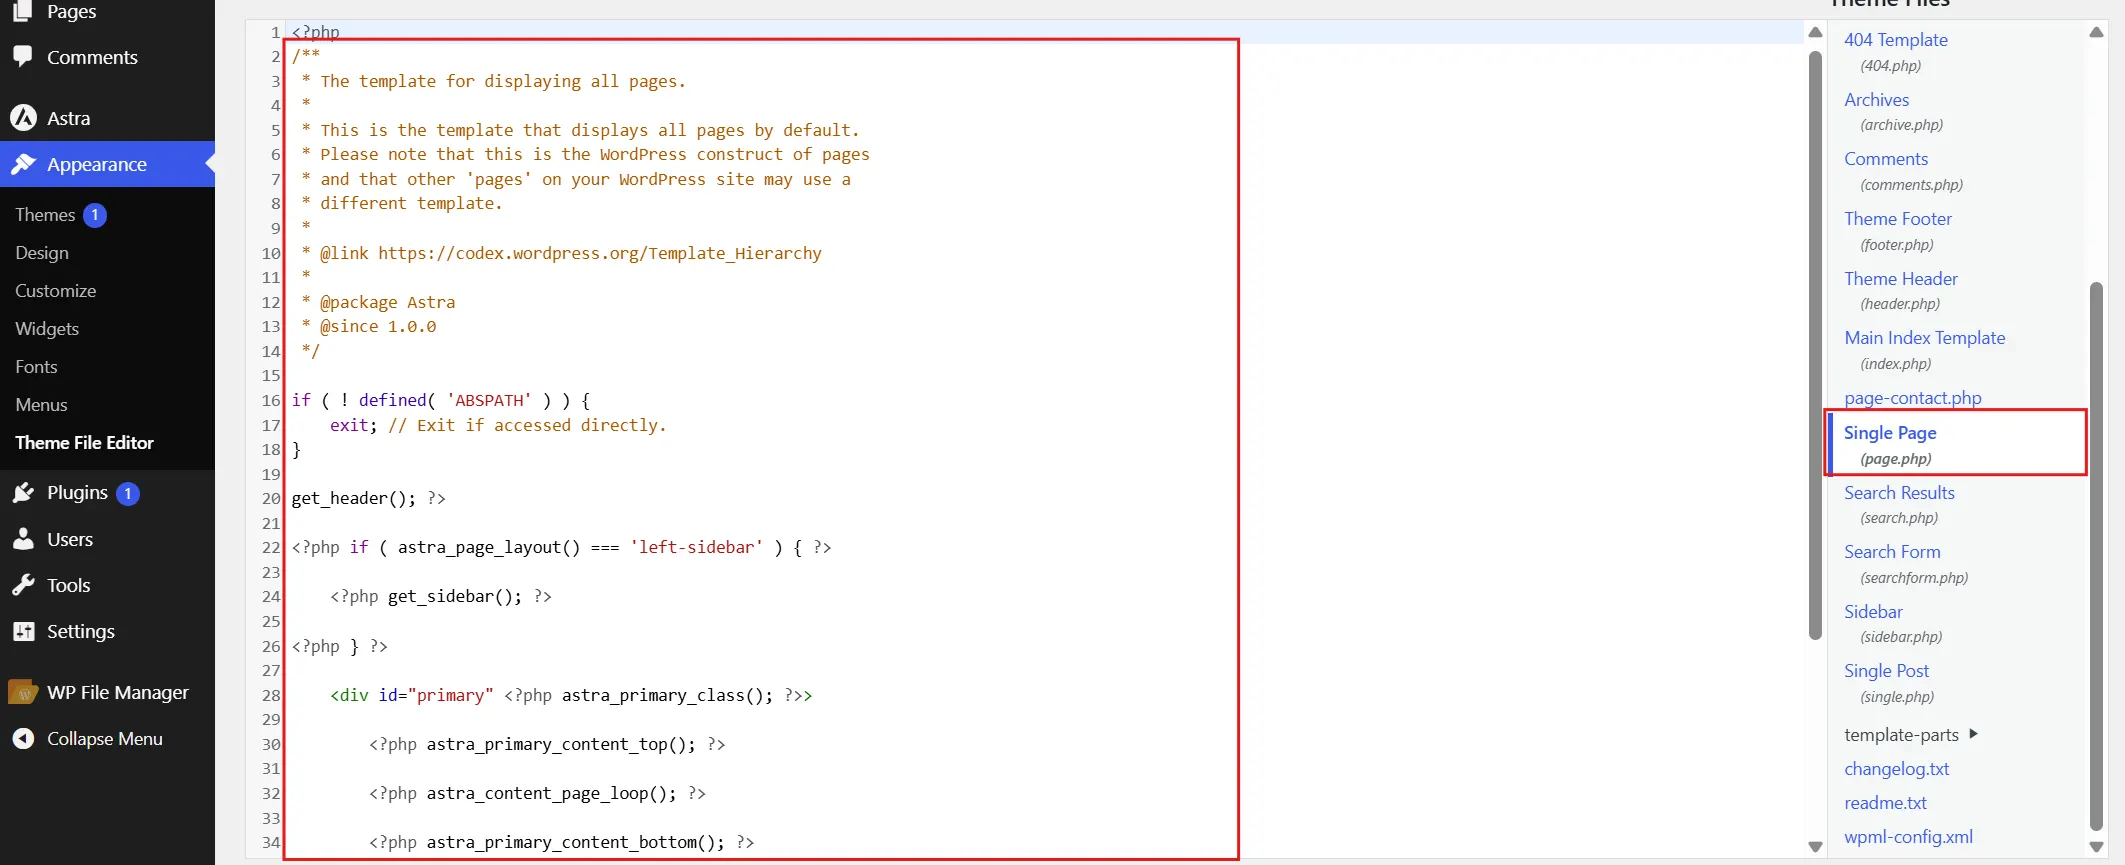Click Collapse Menu in the sidebar

click(107, 738)
